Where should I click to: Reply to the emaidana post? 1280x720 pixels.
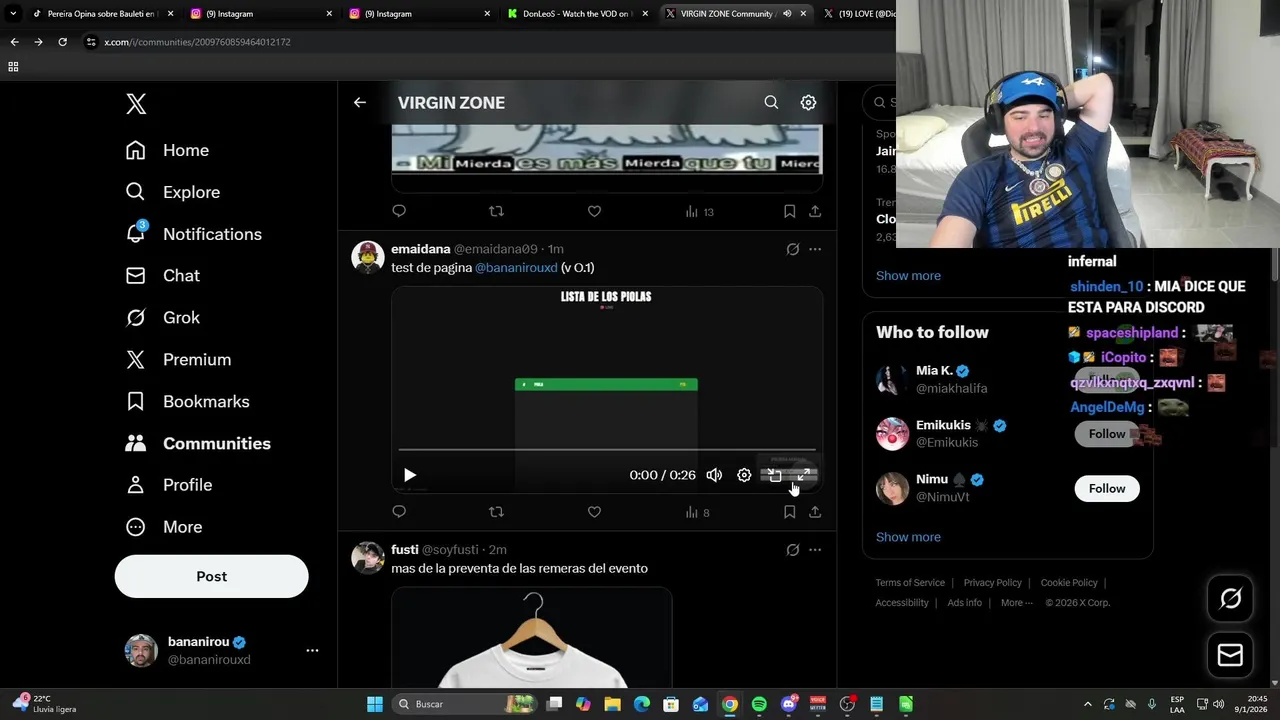pyautogui.click(x=399, y=512)
